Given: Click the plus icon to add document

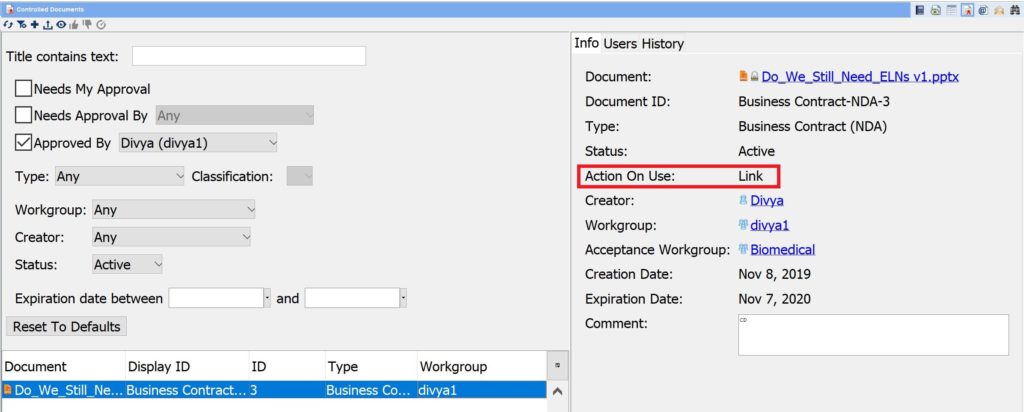Looking at the screenshot, I should pos(34,24).
